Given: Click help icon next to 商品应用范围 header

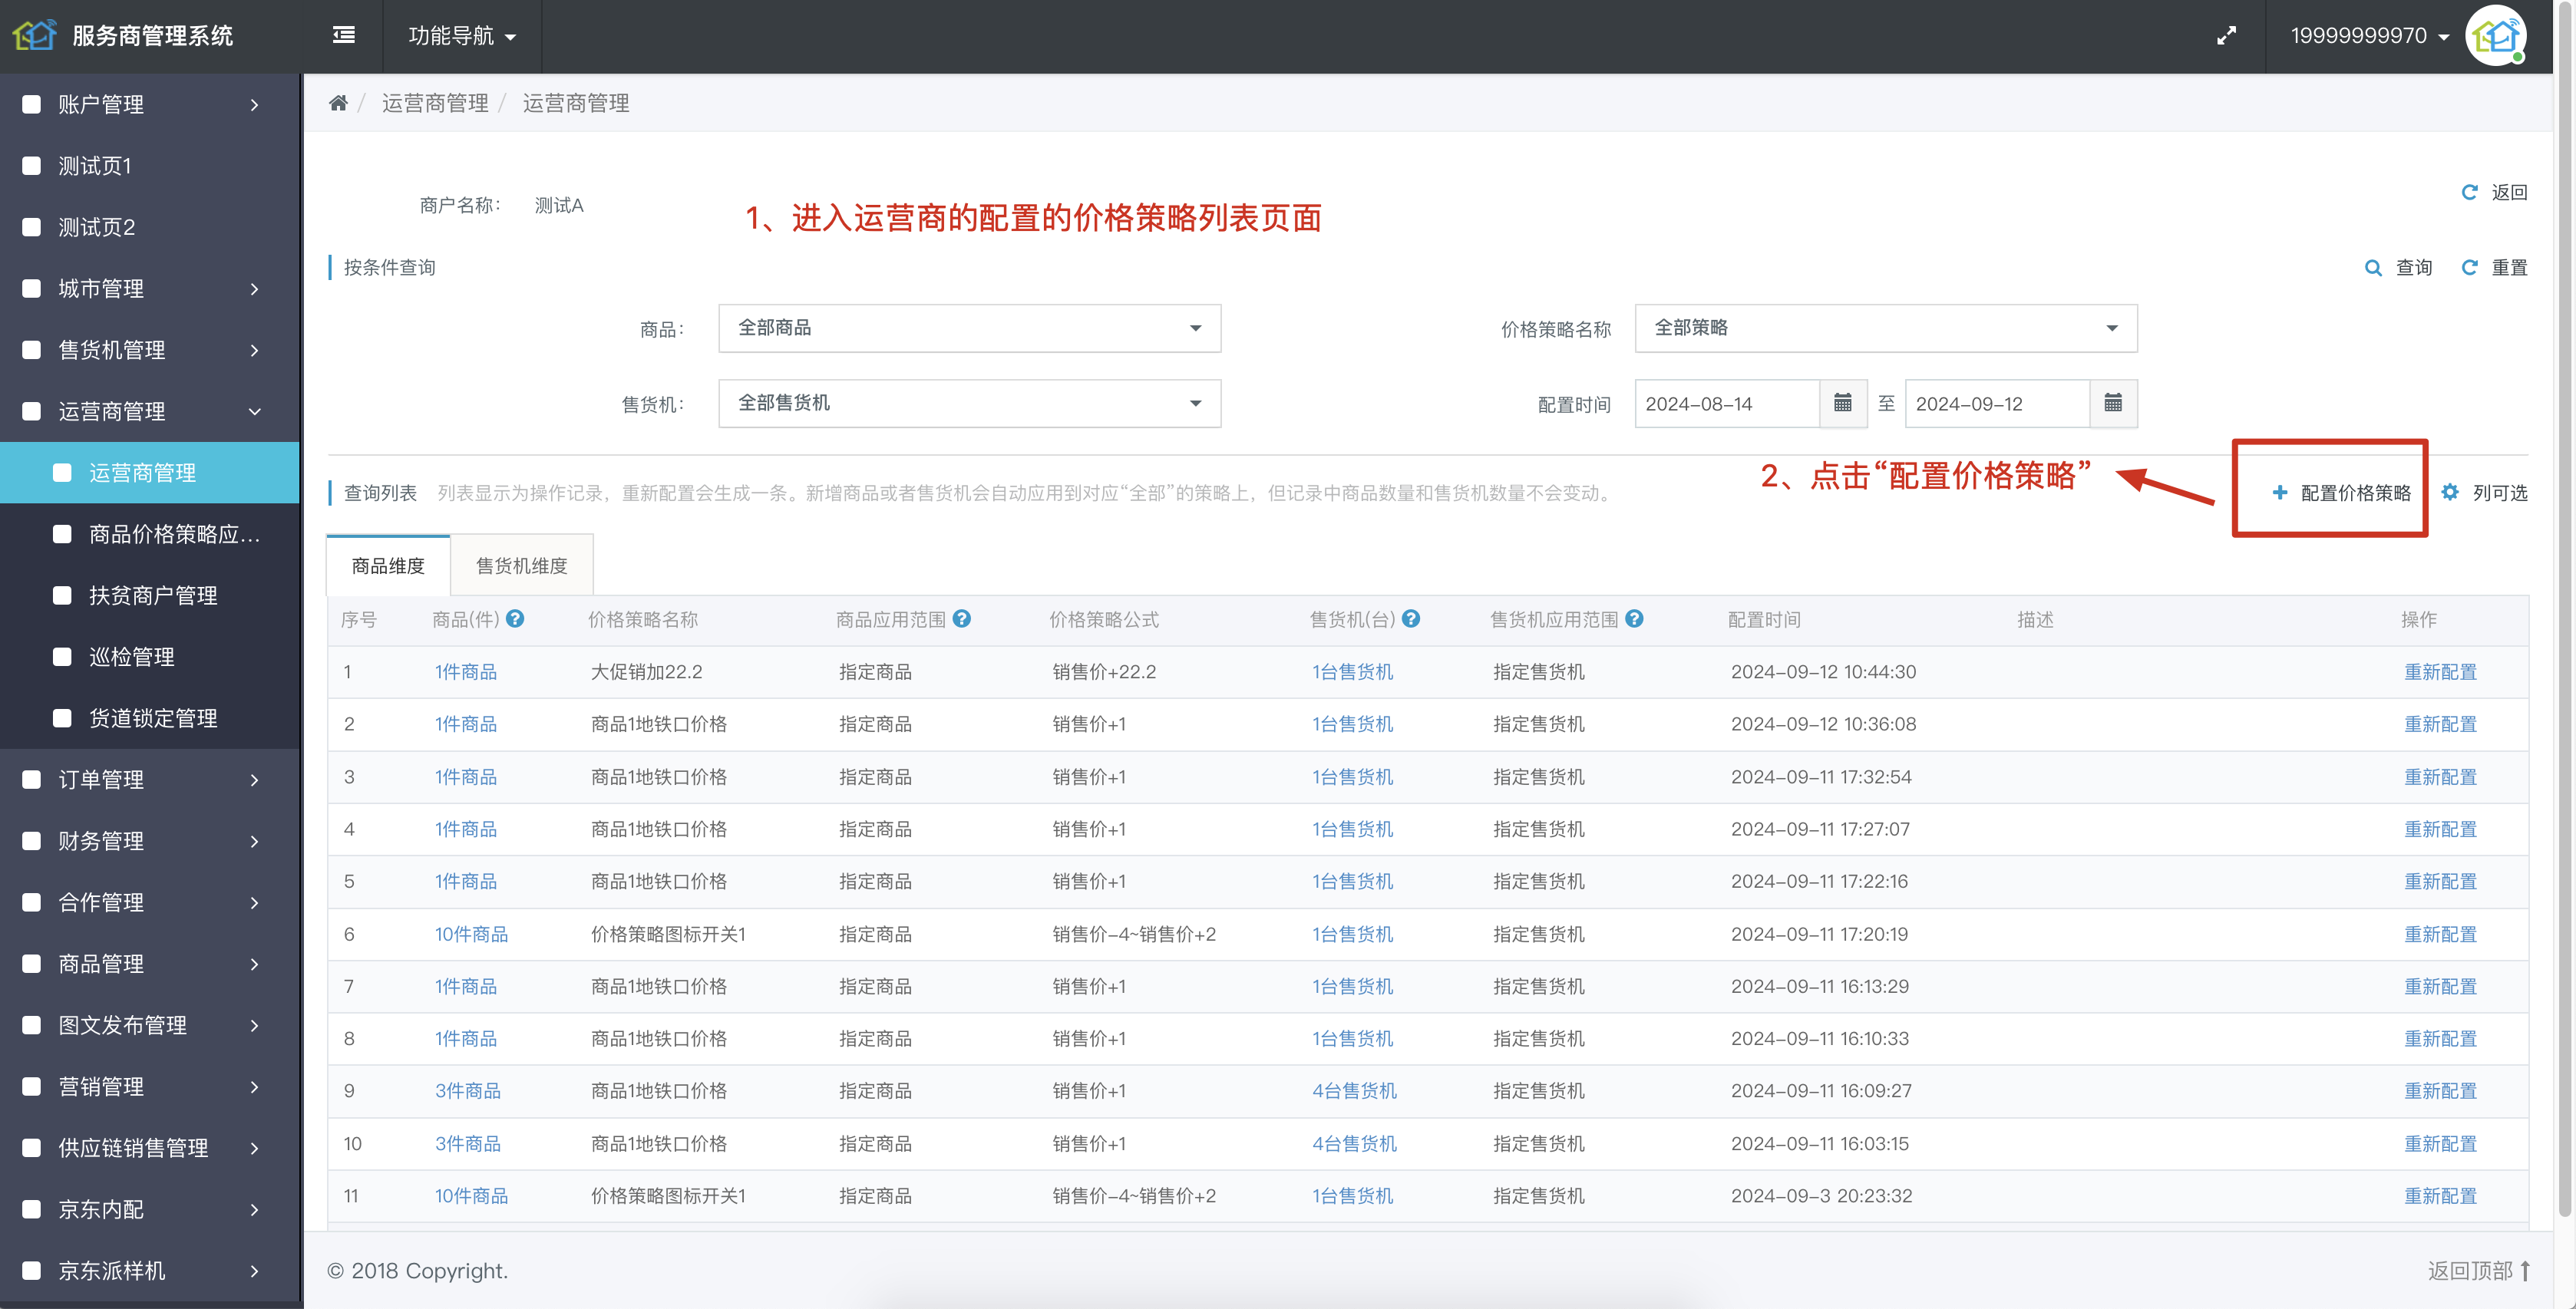Looking at the screenshot, I should (962, 619).
